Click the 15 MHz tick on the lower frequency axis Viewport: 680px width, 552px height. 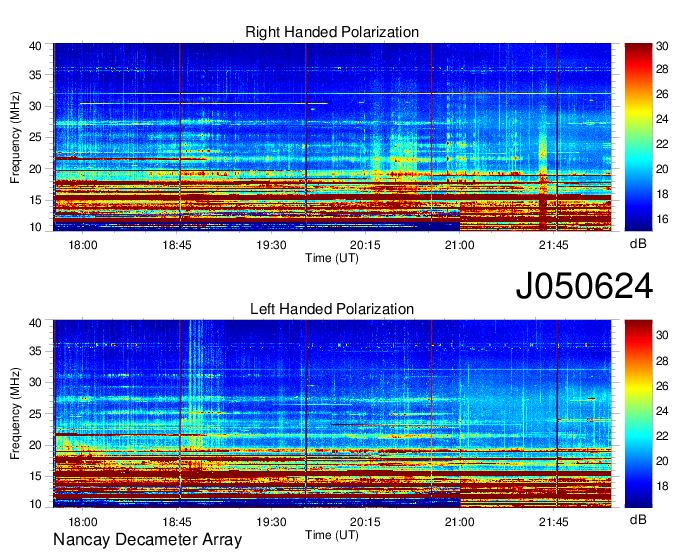[x=35, y=476]
